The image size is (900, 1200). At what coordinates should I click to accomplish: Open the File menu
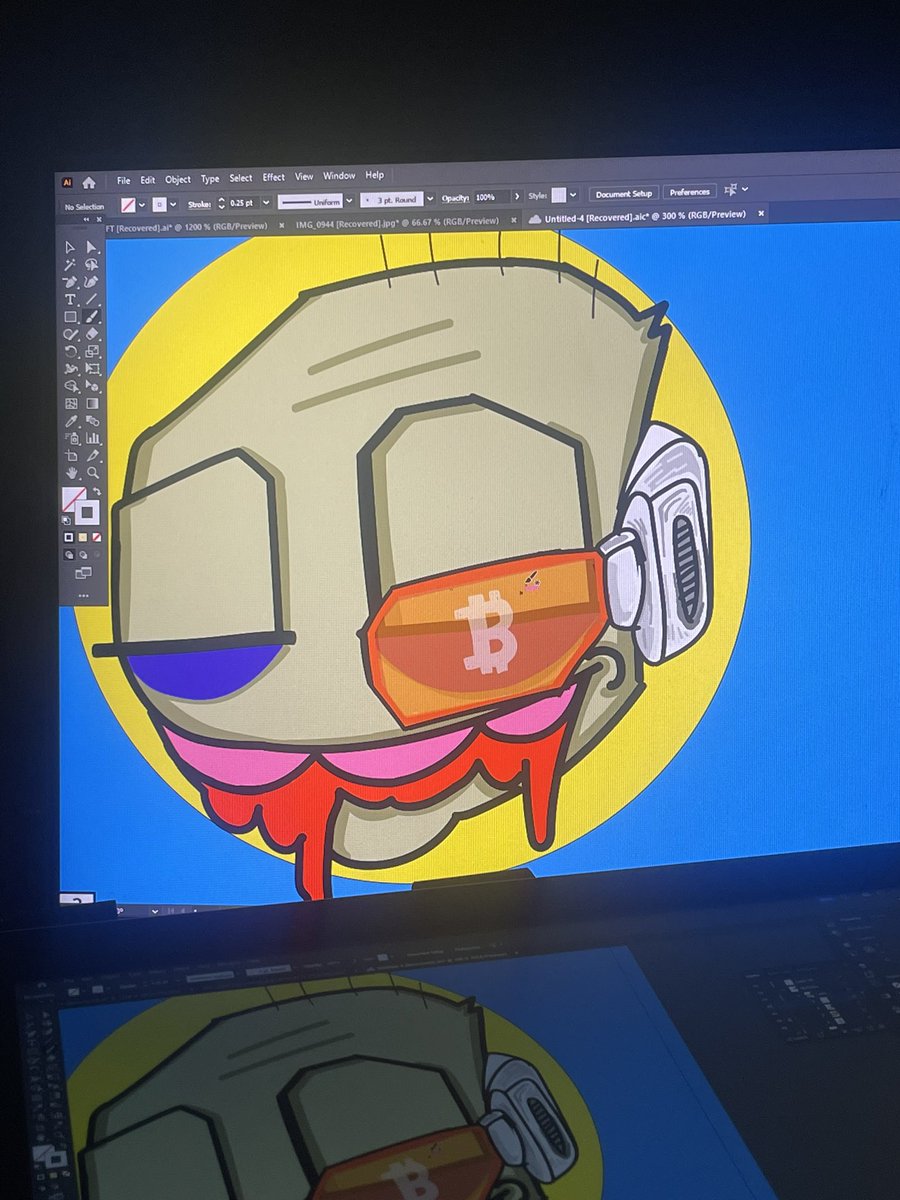point(123,180)
